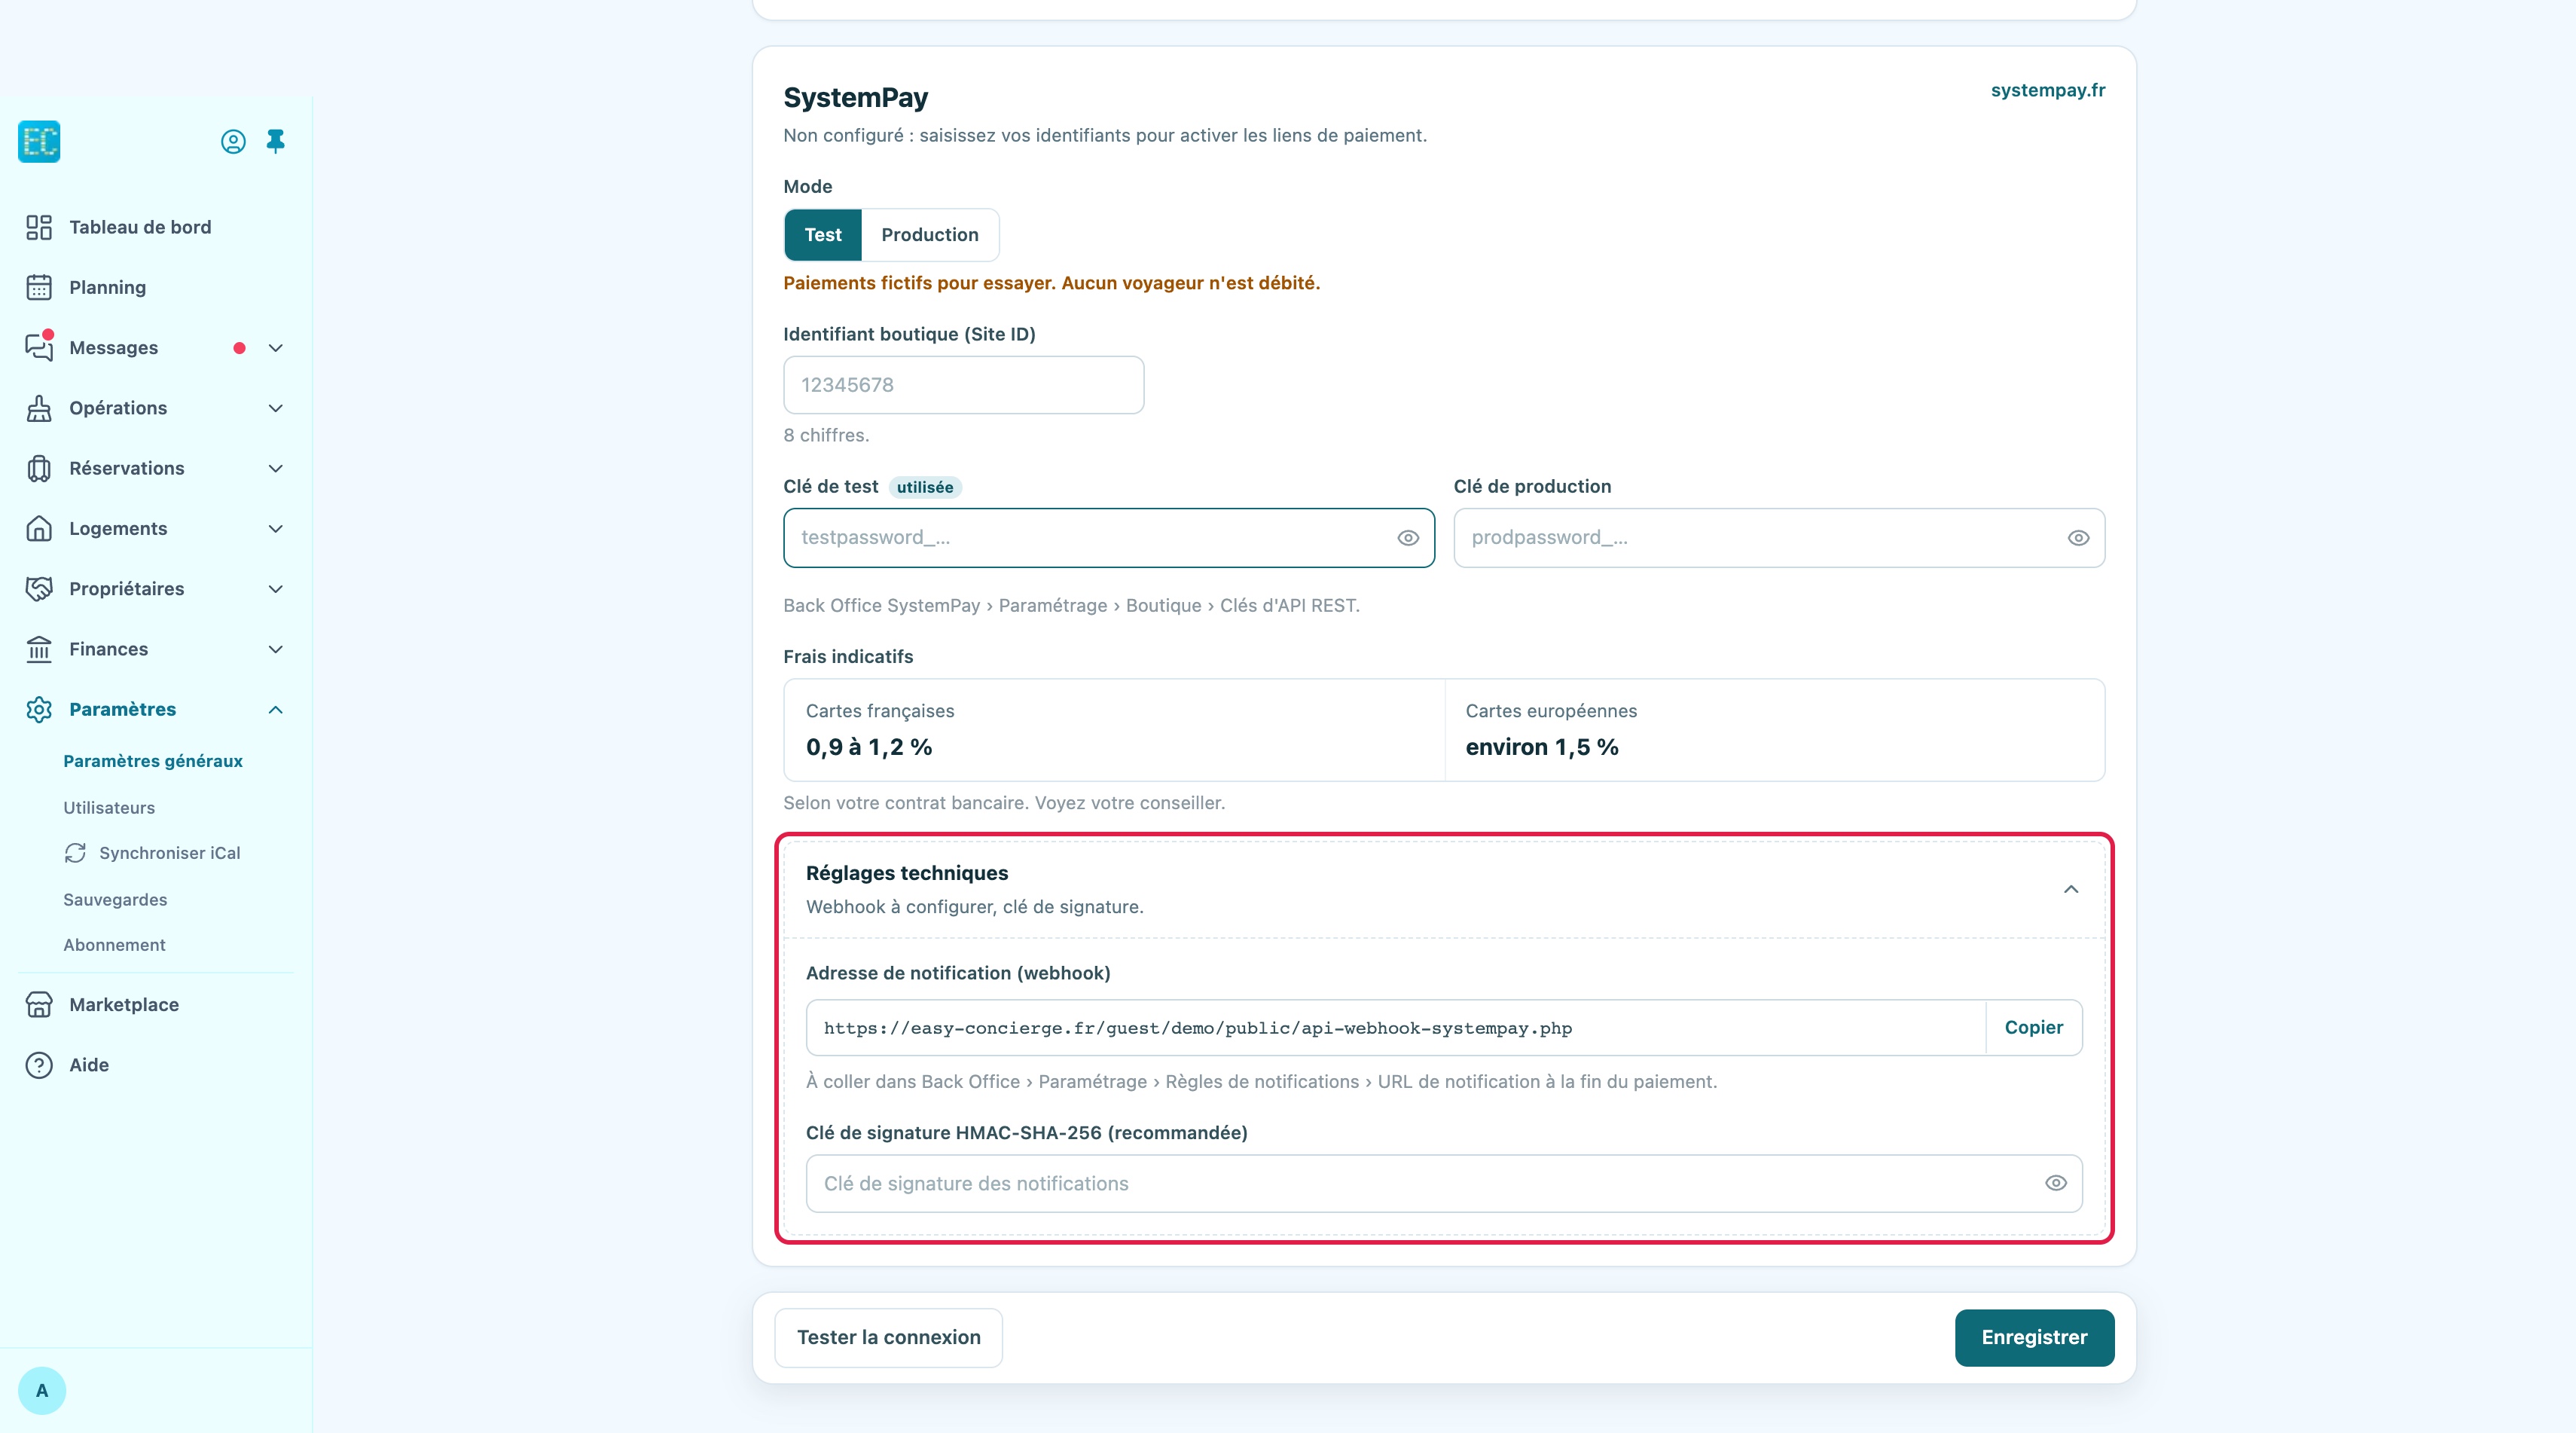Click Tester la connexion

(888, 1337)
